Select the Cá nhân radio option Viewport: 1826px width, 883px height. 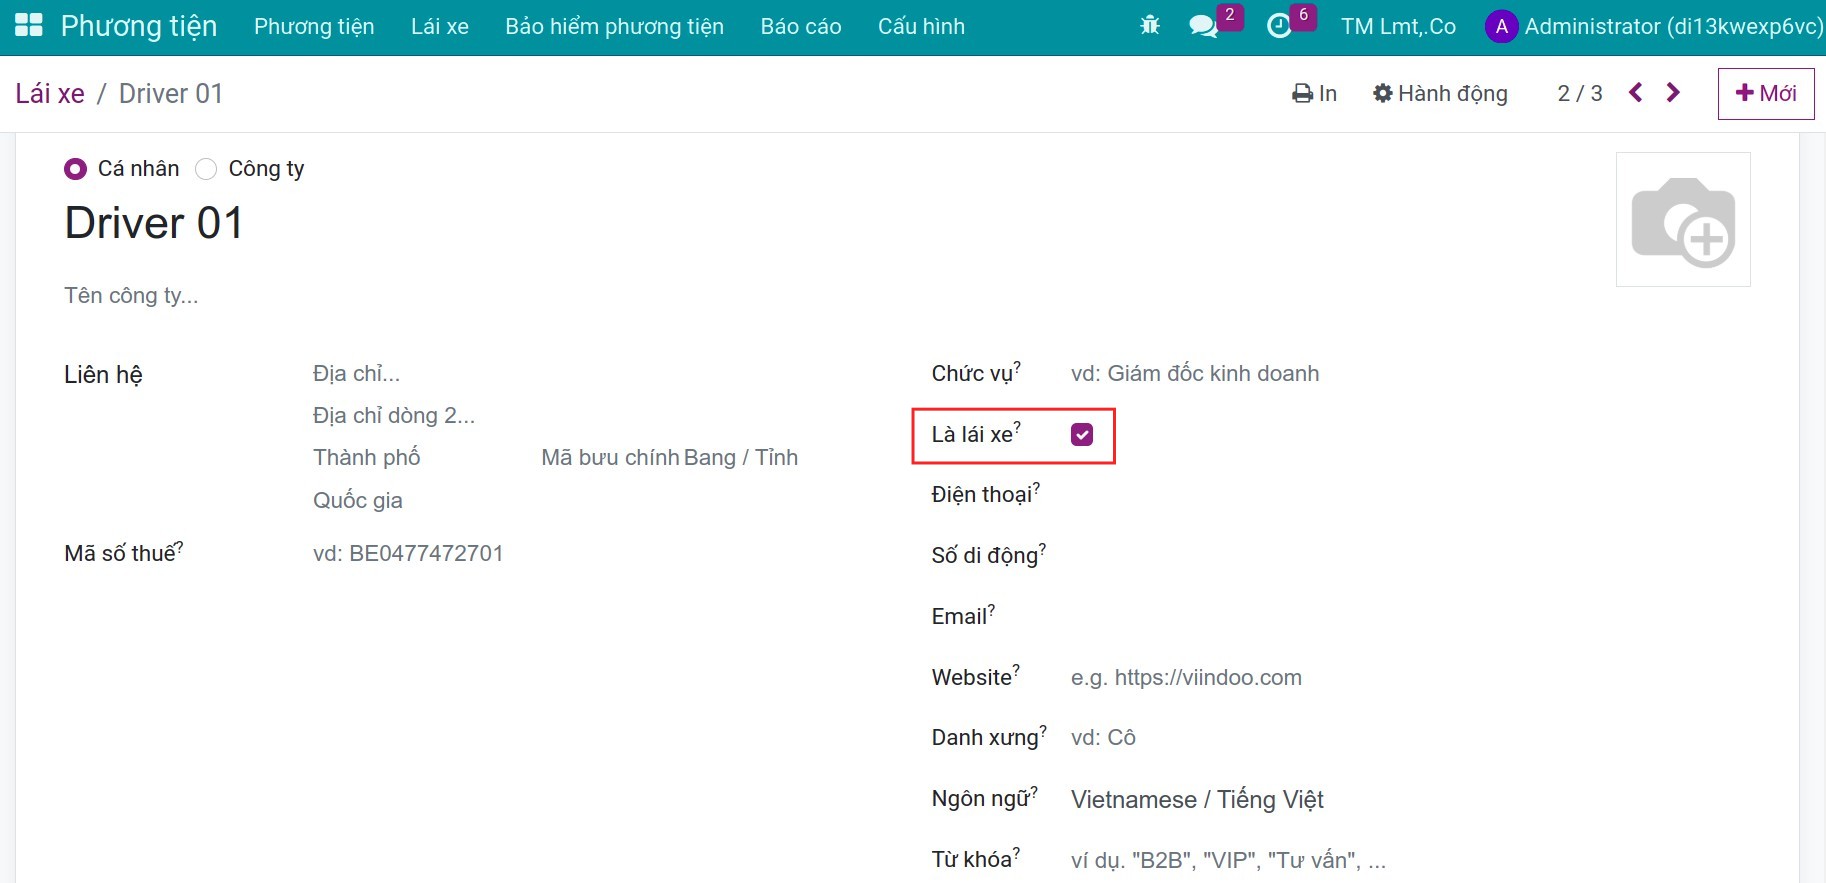[x=75, y=169]
